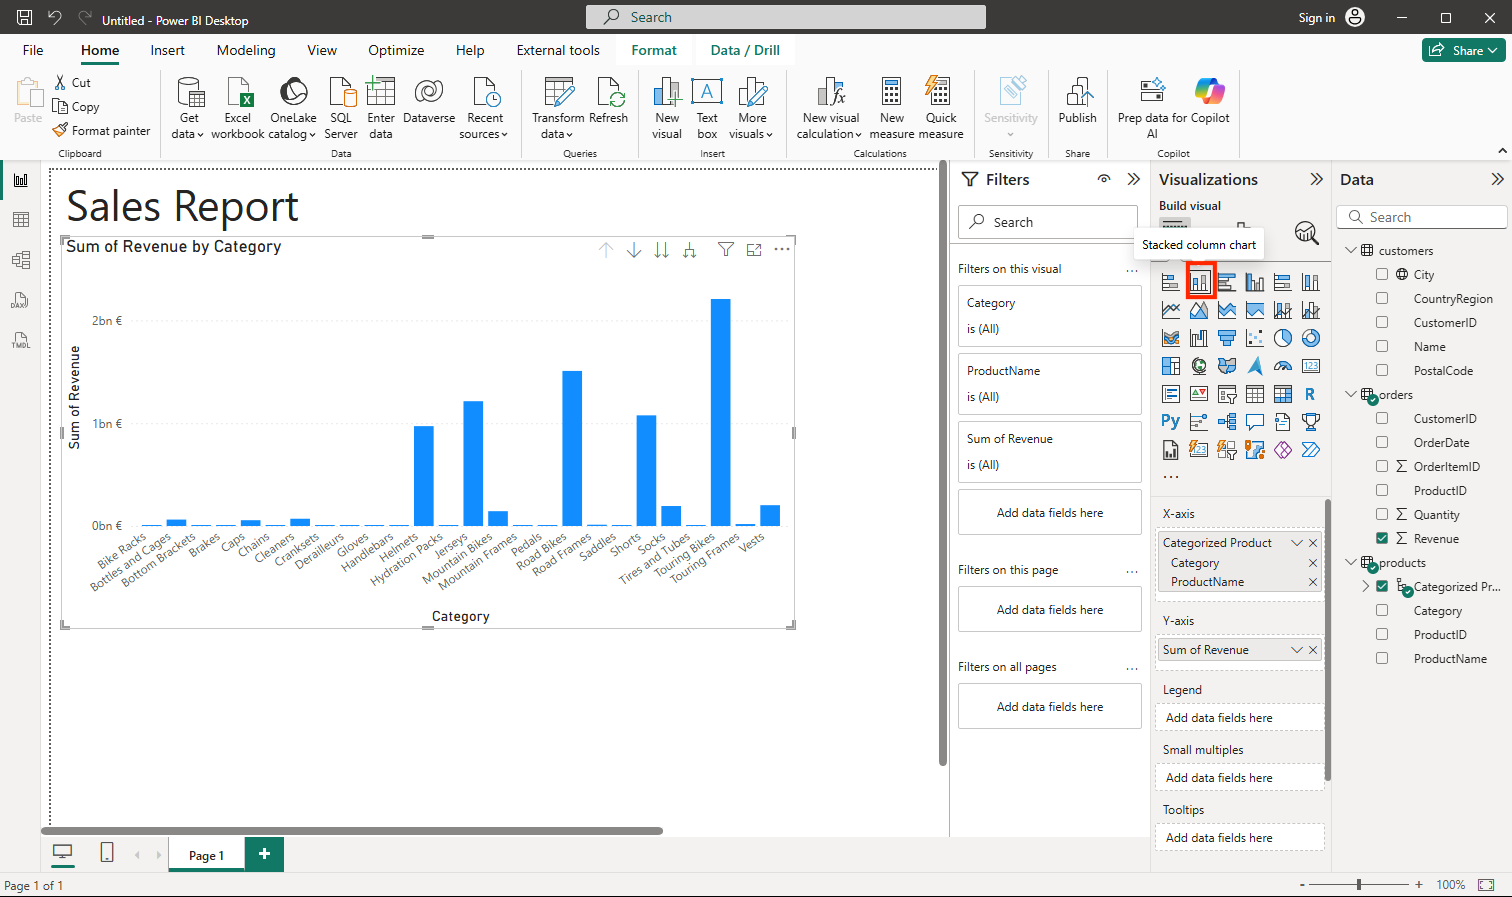Open DAX query view in sidebar
Screen dimensions: 1512x897
[x=21, y=300]
